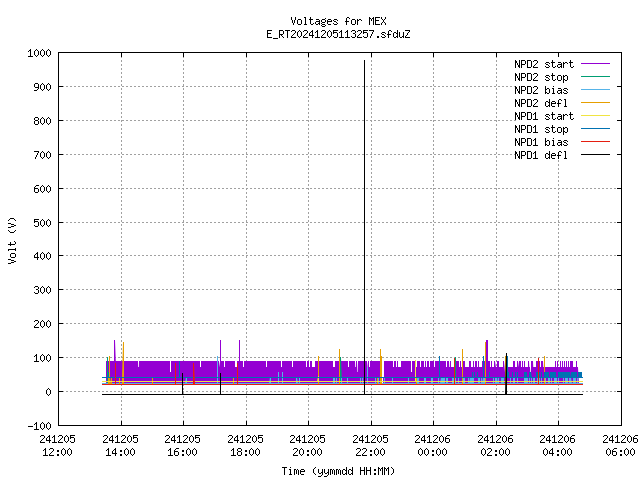Click the 'NPD1 defl' legend label
This screenshot has width=640, height=480.
[x=541, y=156]
